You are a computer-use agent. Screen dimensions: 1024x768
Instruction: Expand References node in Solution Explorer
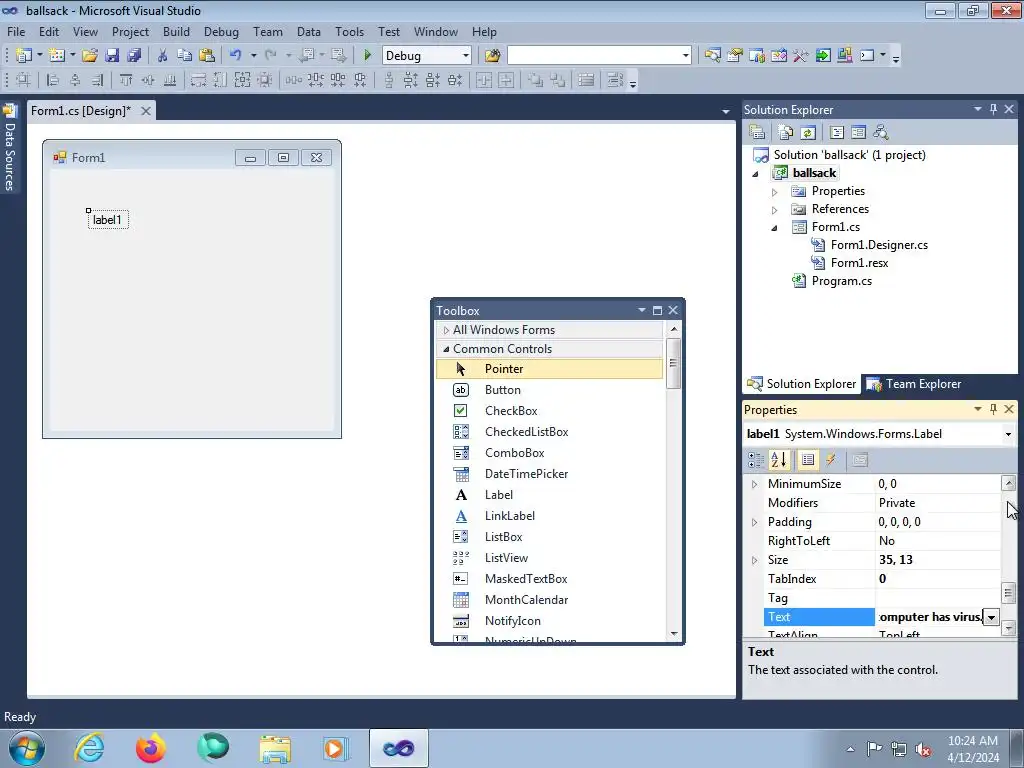[x=775, y=210]
